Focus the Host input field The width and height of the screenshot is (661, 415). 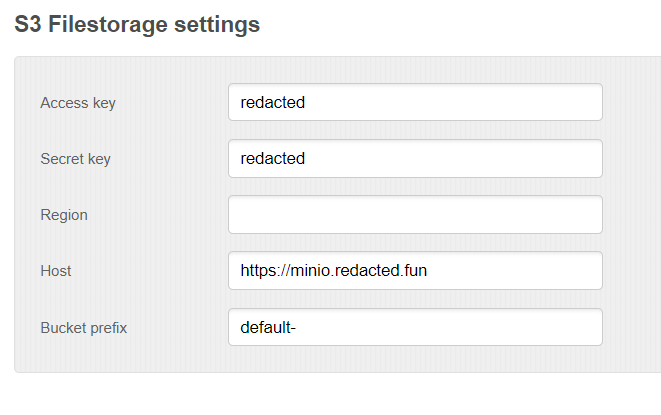(415, 270)
